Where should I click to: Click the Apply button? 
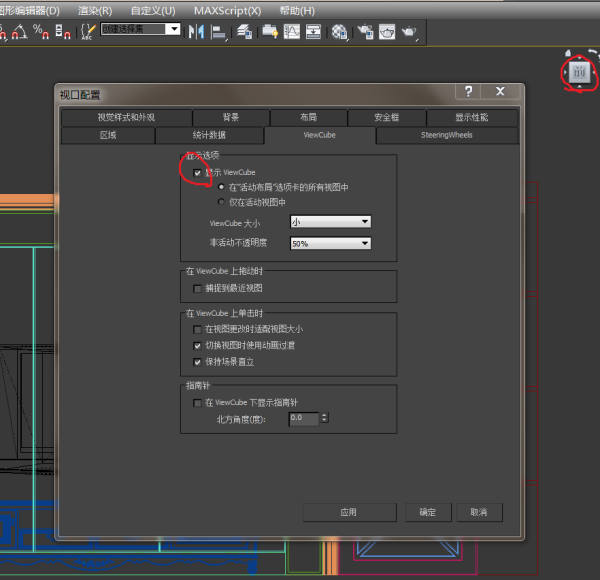[x=349, y=512]
